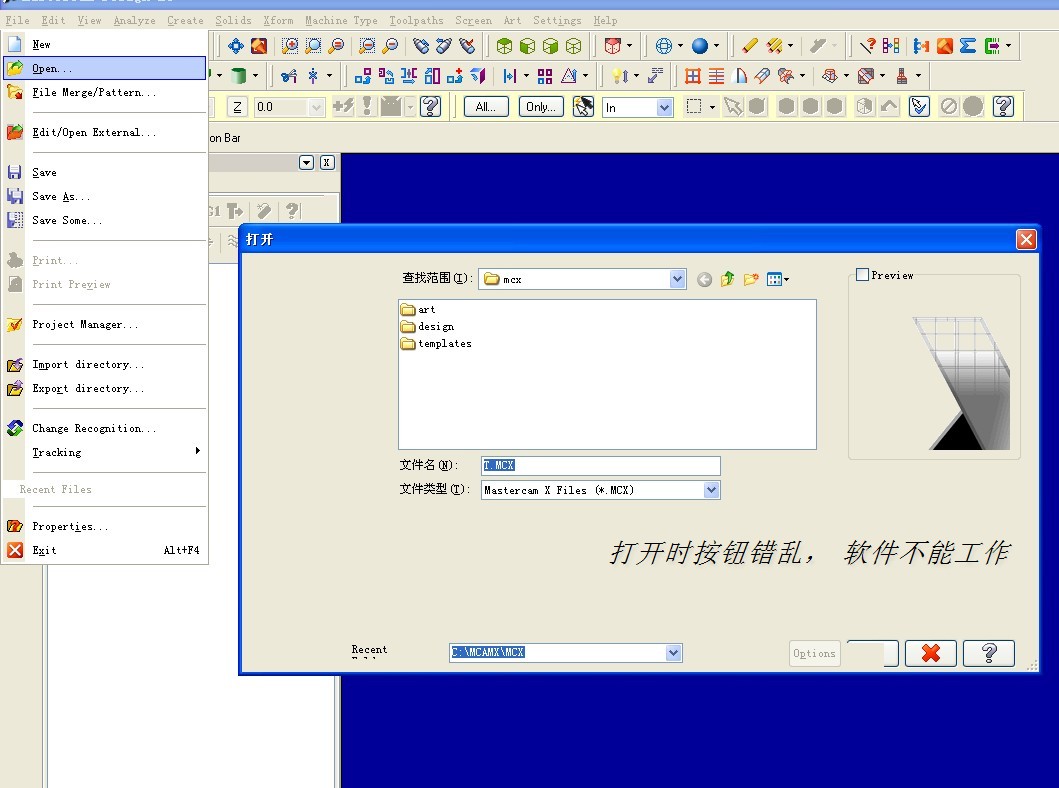This screenshot has height=788, width=1059.
Task: Click the green cylinder solid icon
Action: click(x=238, y=76)
